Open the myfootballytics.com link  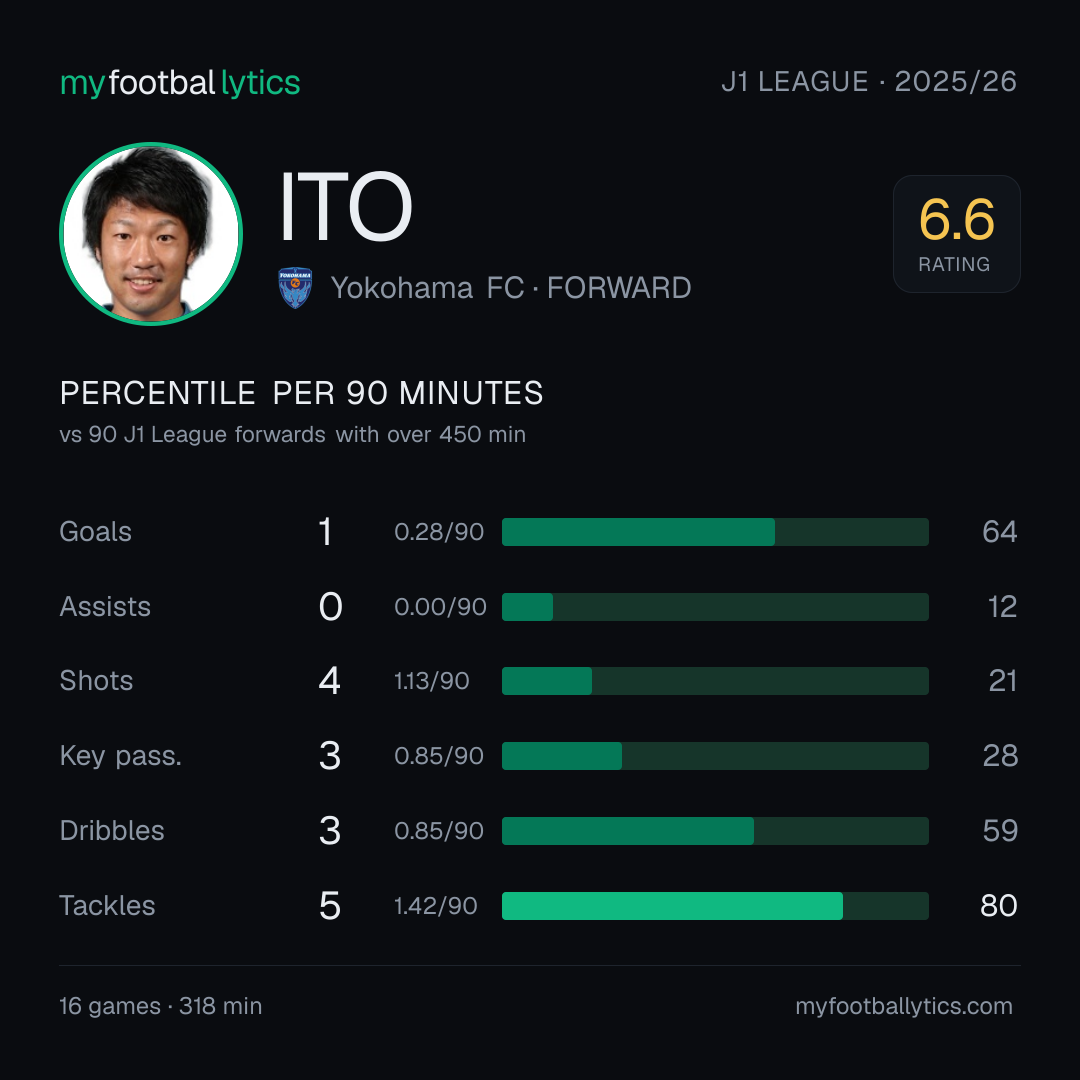[904, 1006]
